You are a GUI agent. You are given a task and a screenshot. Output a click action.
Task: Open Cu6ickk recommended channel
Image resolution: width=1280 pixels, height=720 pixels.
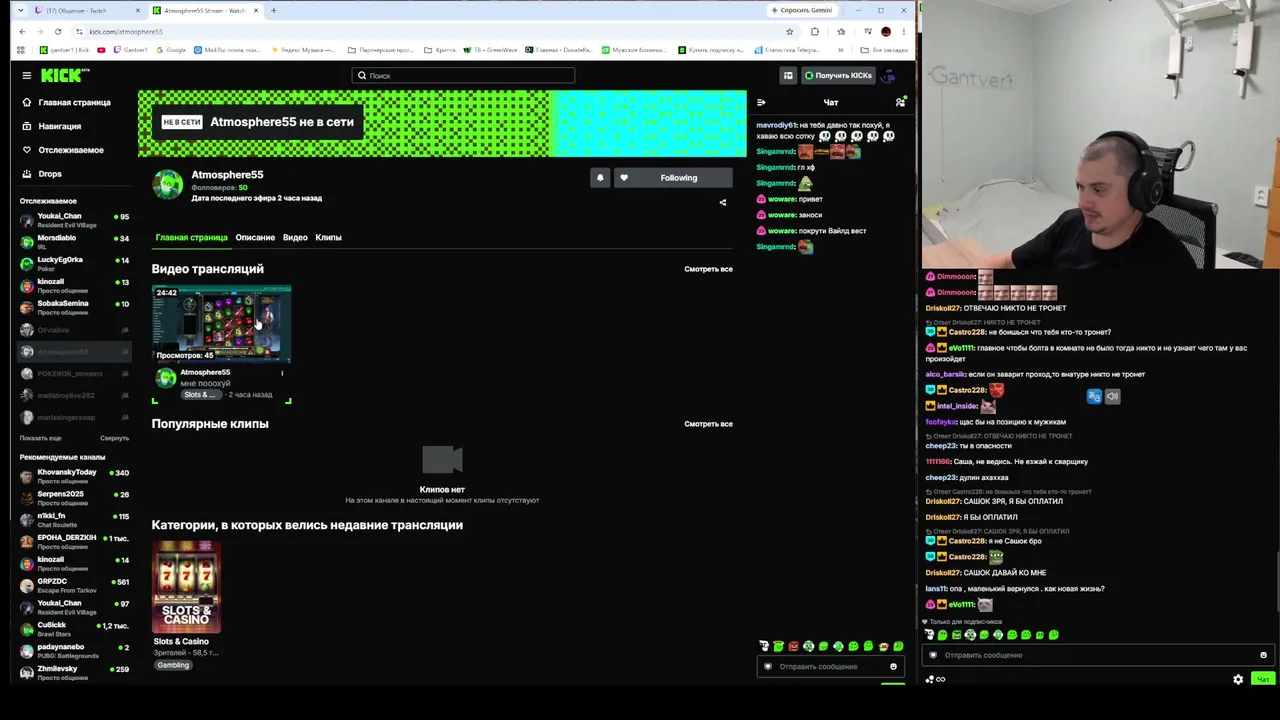click(74, 629)
